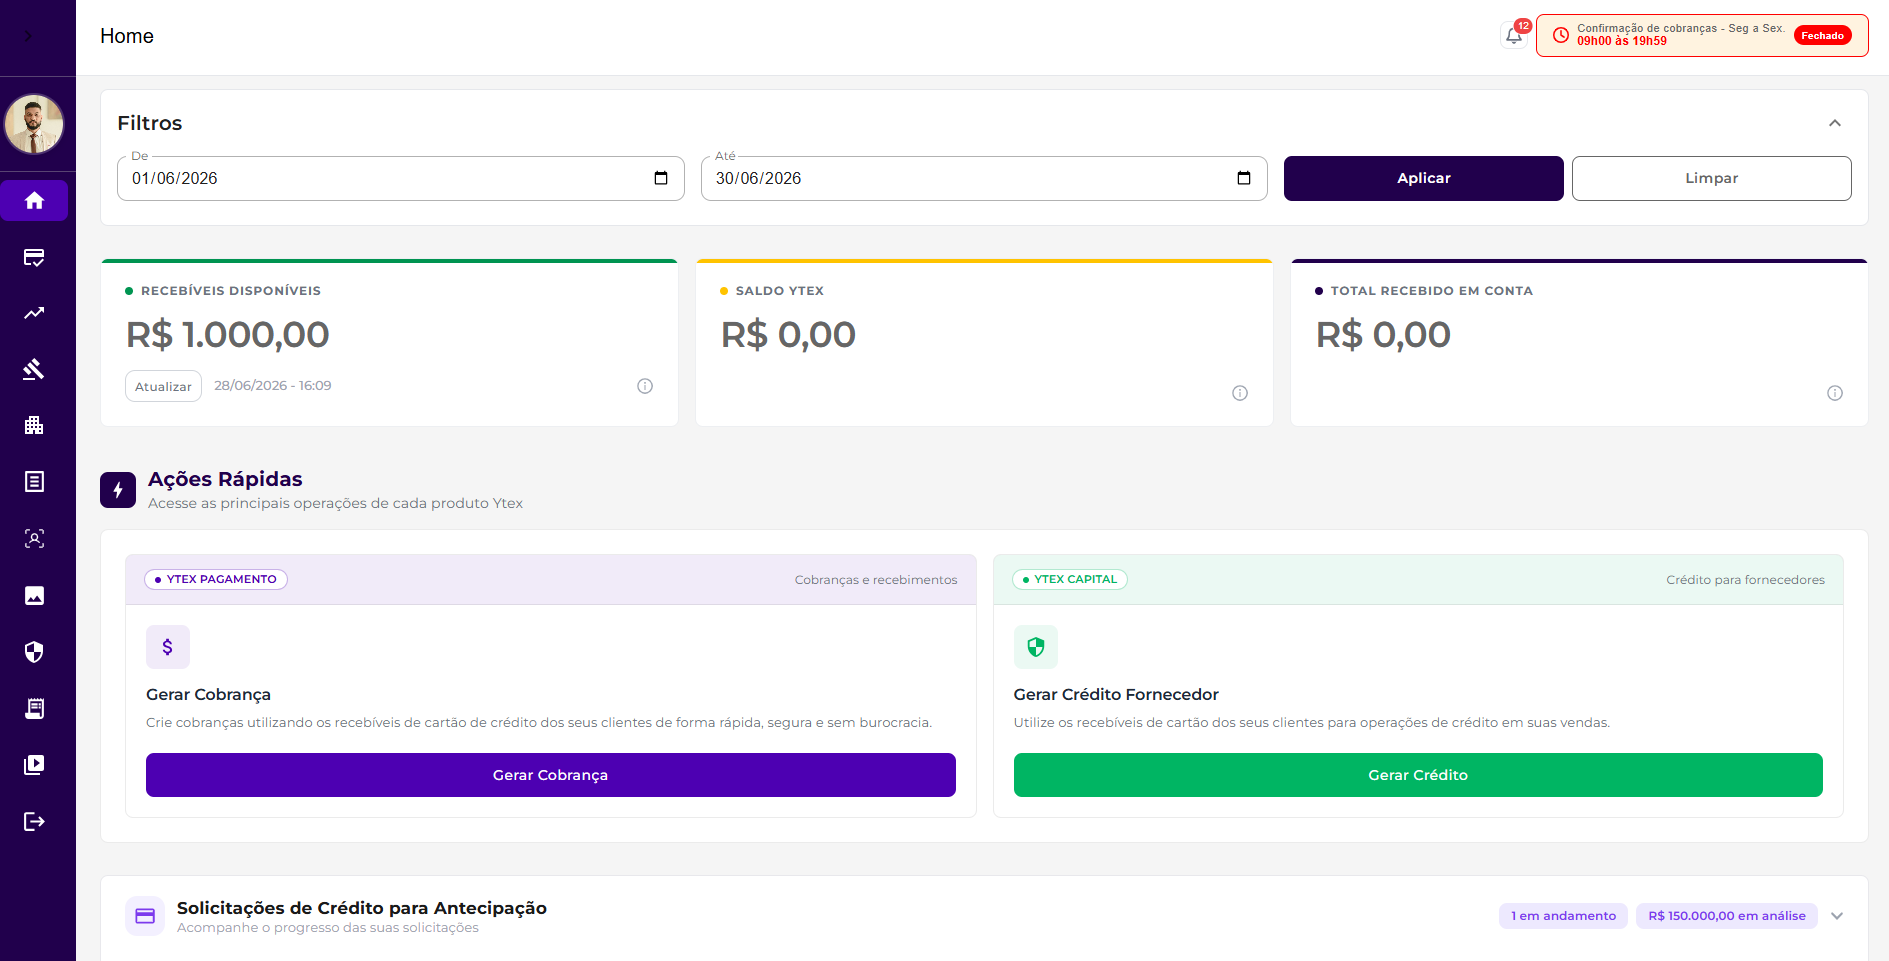
Task: Open the face recognition sidebar icon
Action: [x=34, y=539]
